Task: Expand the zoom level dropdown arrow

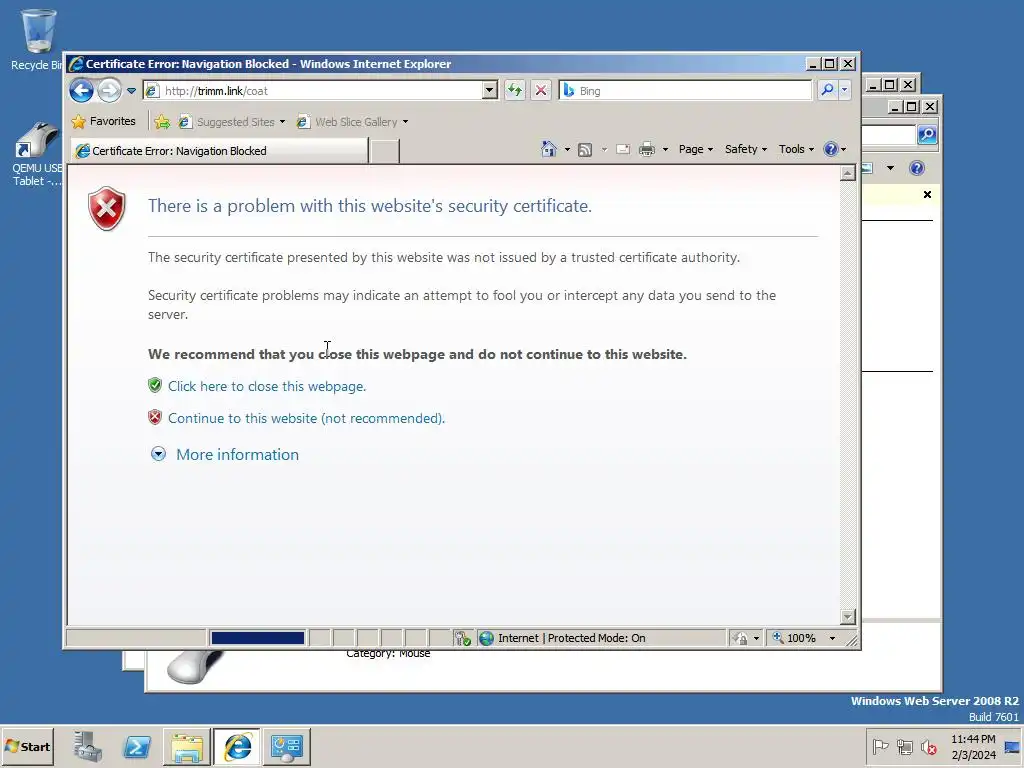Action: (x=832, y=638)
